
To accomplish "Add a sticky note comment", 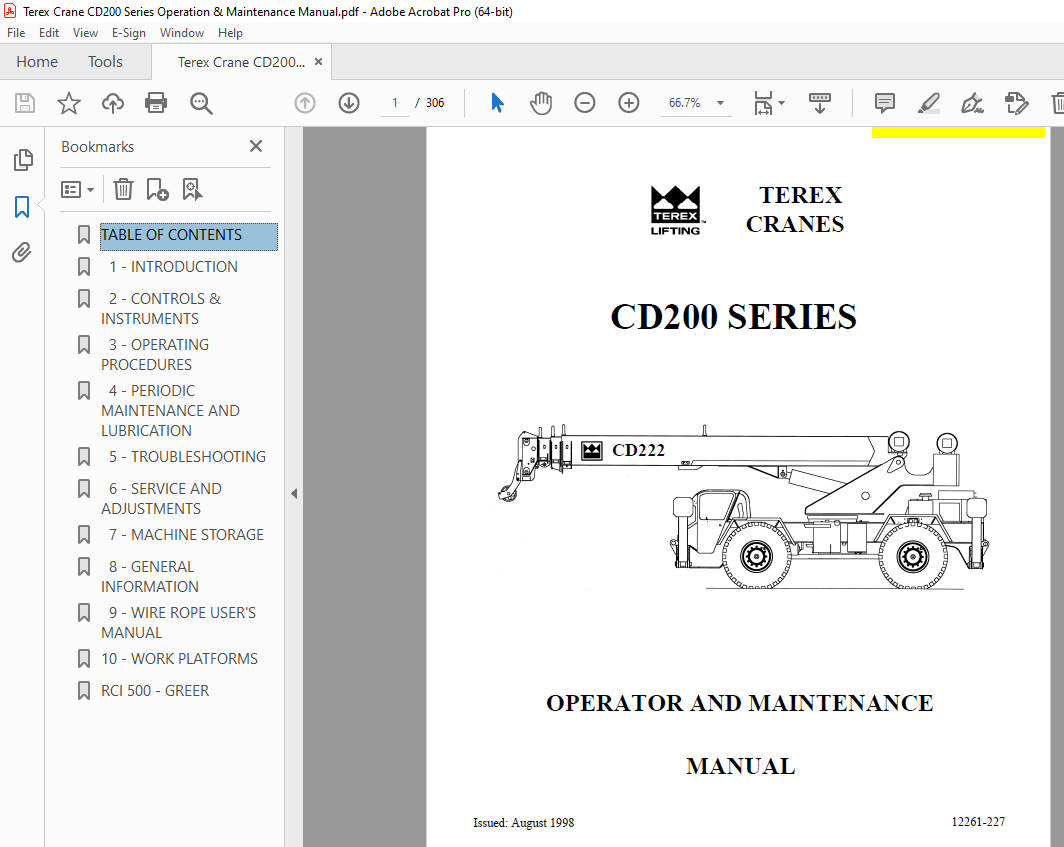I will 884,103.
